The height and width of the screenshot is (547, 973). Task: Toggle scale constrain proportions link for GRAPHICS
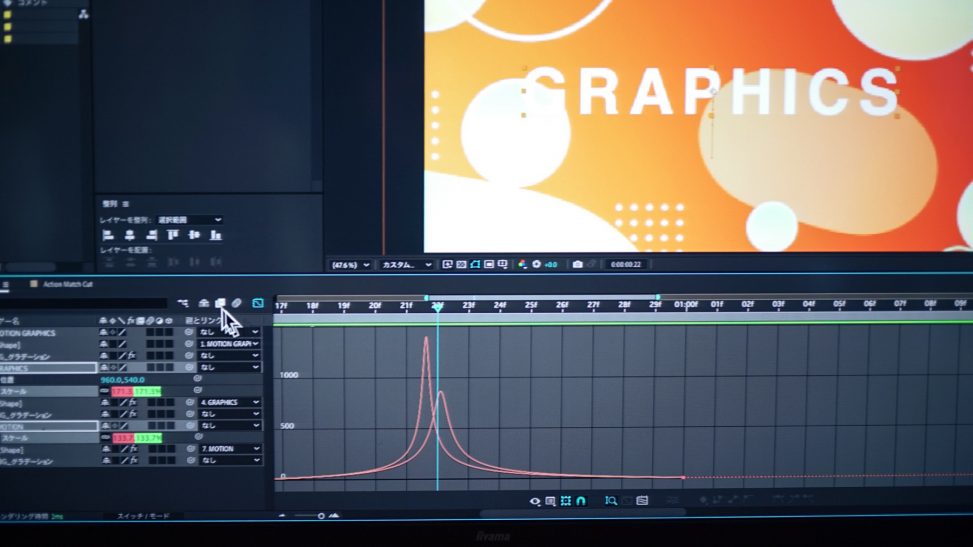click(x=104, y=391)
